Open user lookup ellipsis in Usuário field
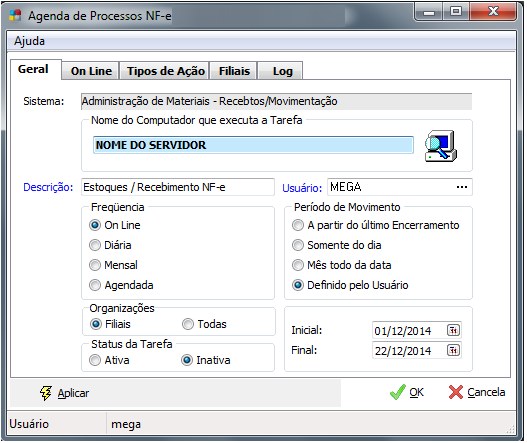The height and width of the screenshot is (443, 527). (x=462, y=187)
